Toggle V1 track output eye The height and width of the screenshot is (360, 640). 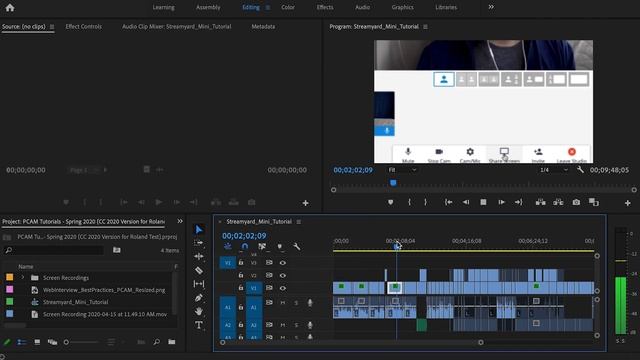[x=282, y=288]
